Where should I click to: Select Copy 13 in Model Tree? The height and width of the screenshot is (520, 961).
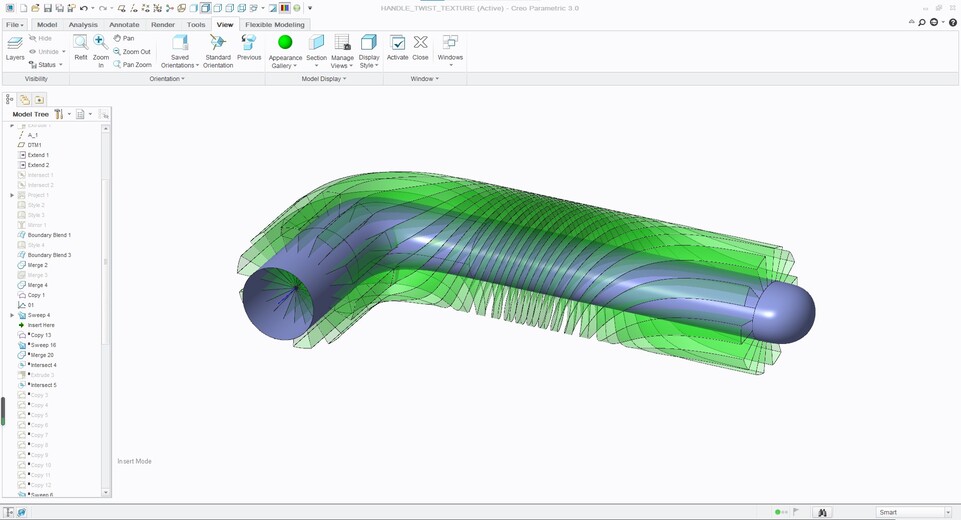[35, 335]
